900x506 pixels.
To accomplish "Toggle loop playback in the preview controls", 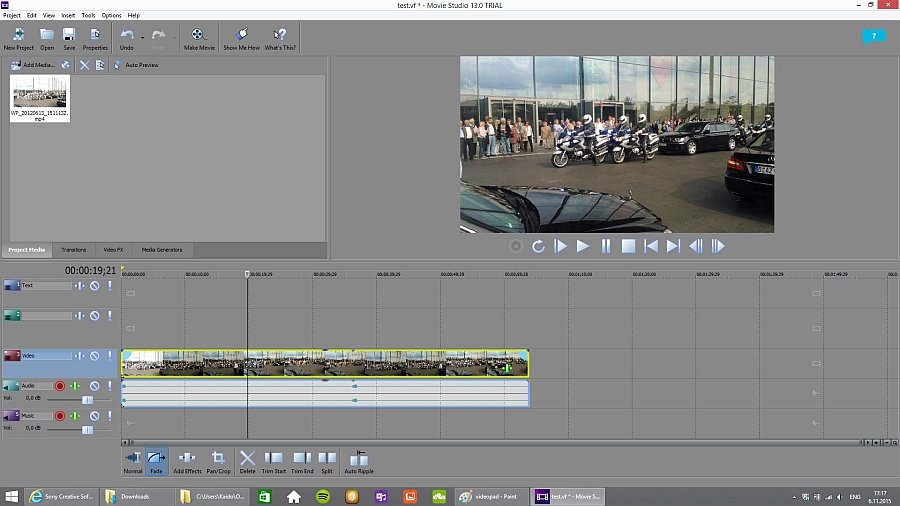I will tap(538, 246).
